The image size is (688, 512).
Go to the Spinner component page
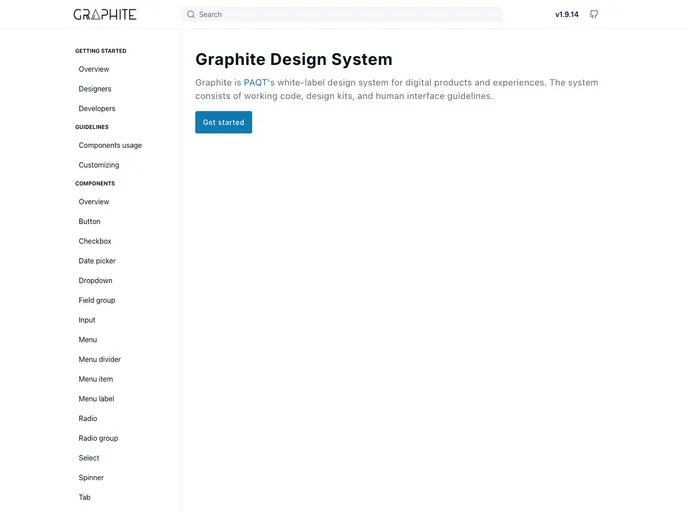91,478
